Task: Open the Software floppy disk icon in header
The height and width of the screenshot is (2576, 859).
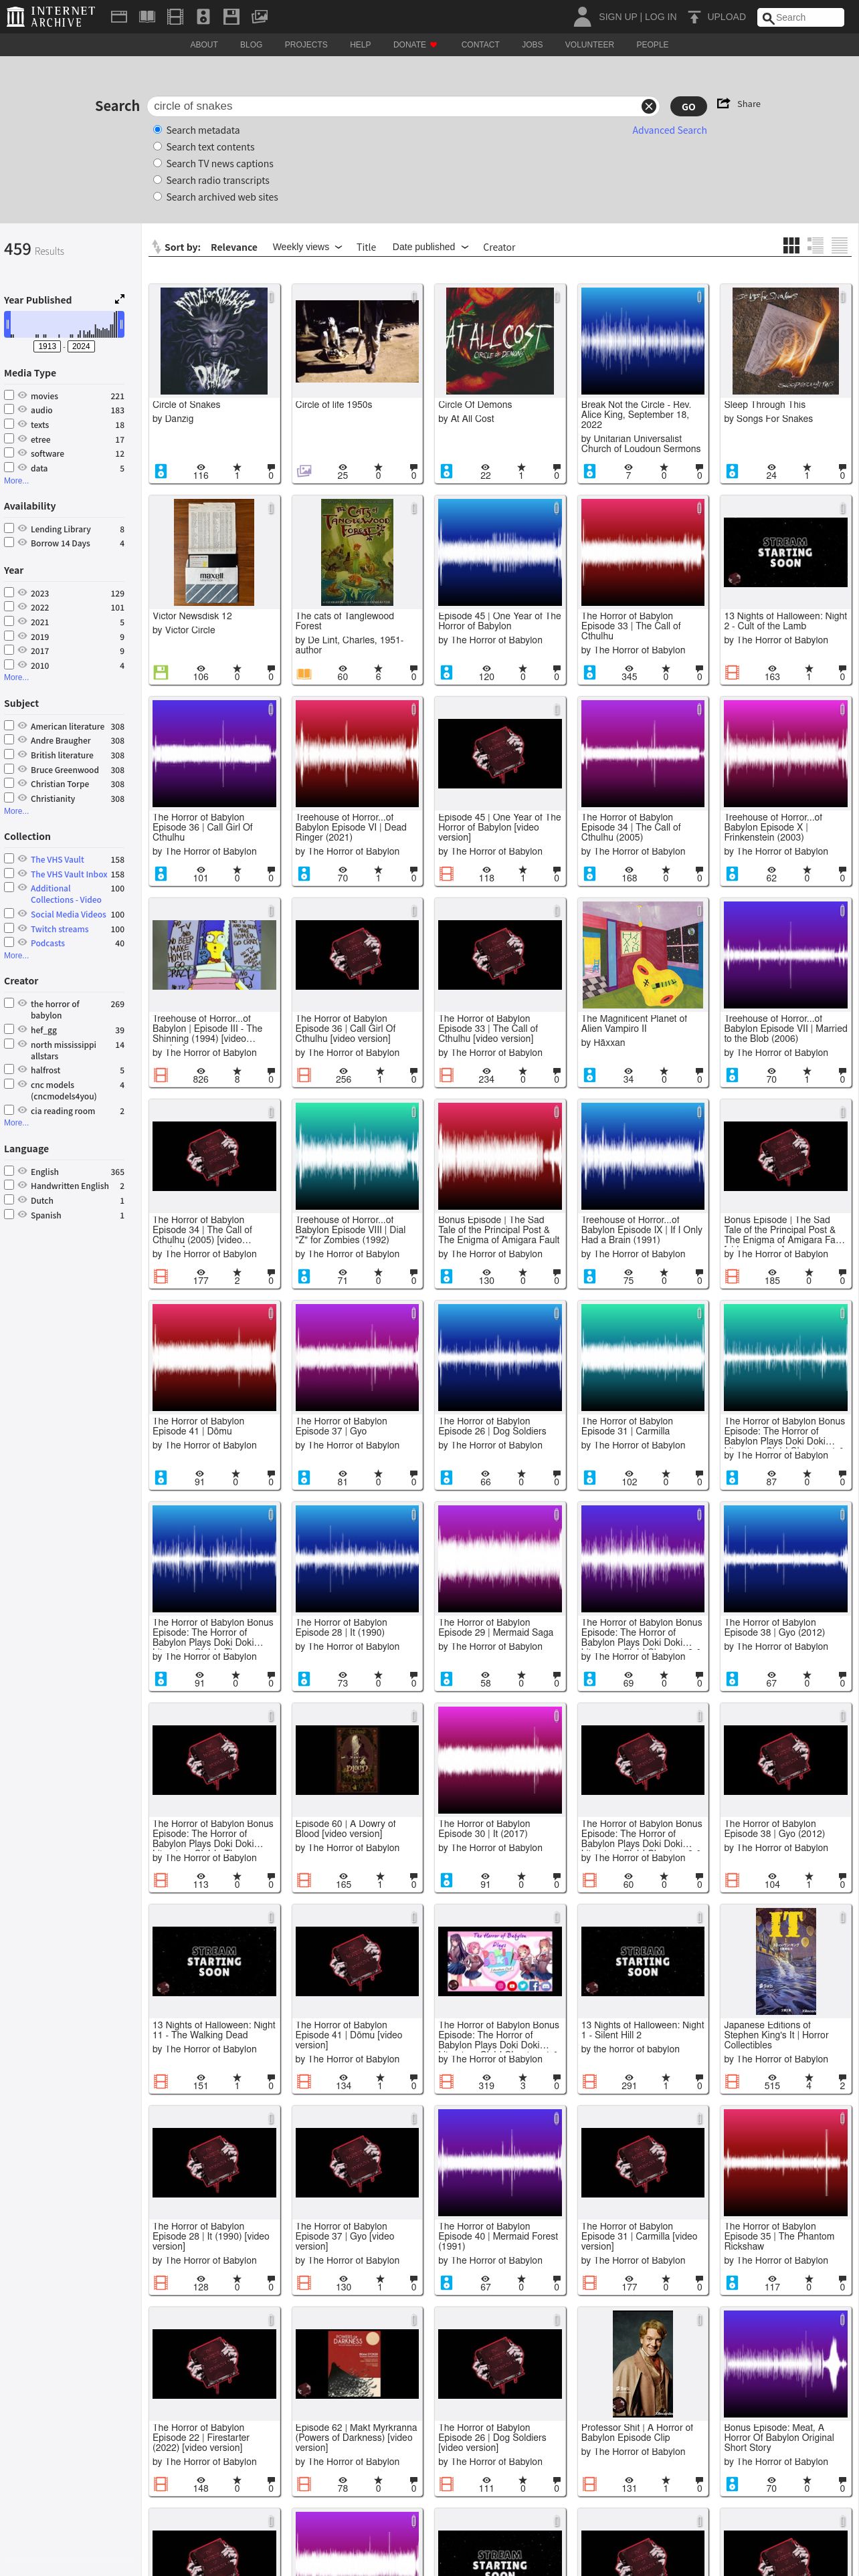Action: click(x=231, y=17)
